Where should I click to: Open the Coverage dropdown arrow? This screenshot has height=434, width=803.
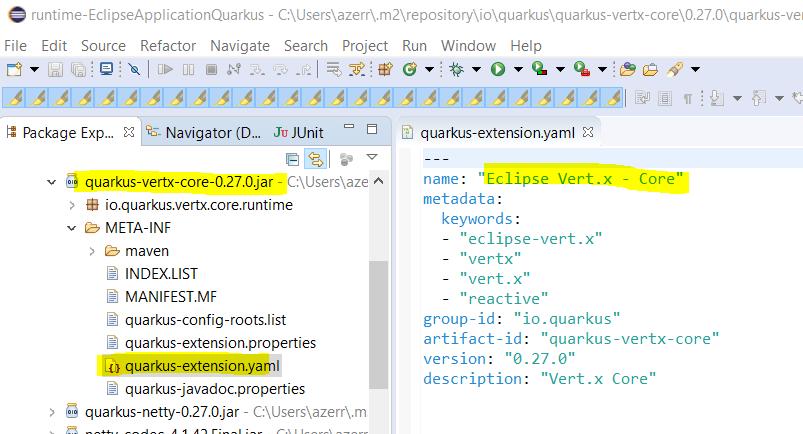[x=560, y=69]
